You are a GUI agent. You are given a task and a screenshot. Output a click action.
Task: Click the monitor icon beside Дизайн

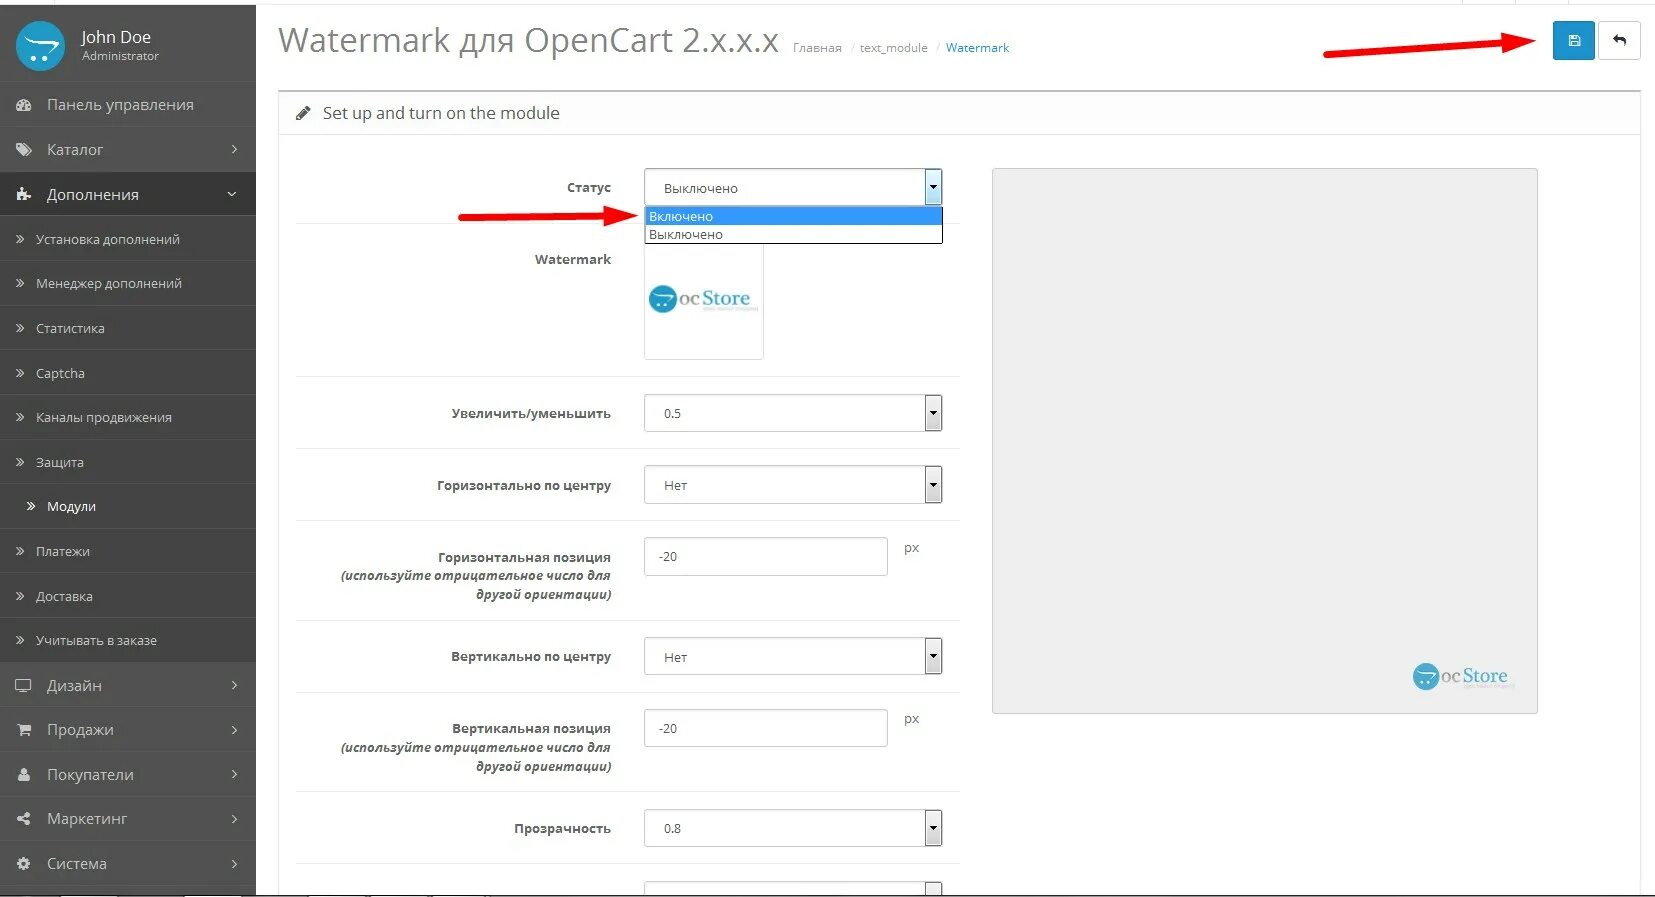(24, 686)
